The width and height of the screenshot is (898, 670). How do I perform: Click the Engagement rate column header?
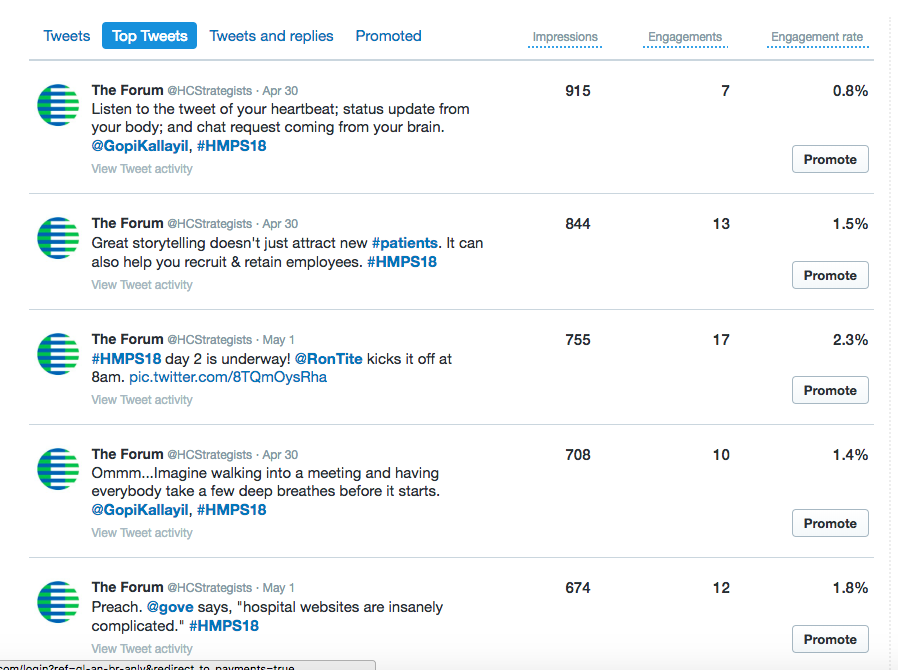click(817, 37)
